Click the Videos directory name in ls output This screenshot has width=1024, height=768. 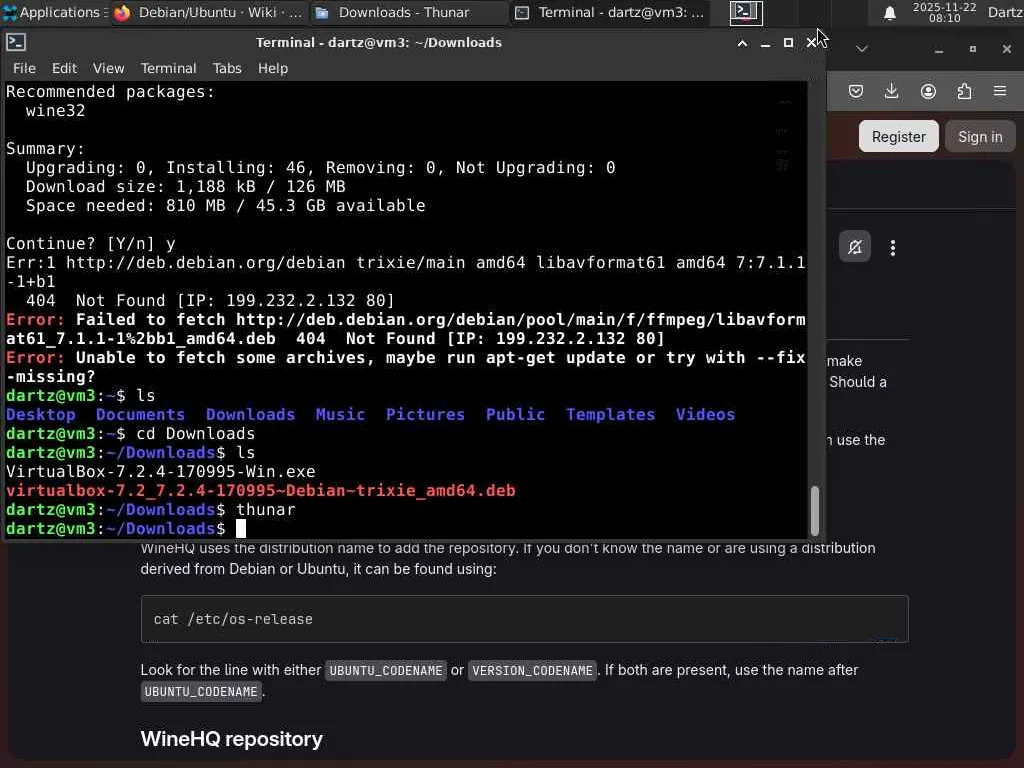point(705,415)
